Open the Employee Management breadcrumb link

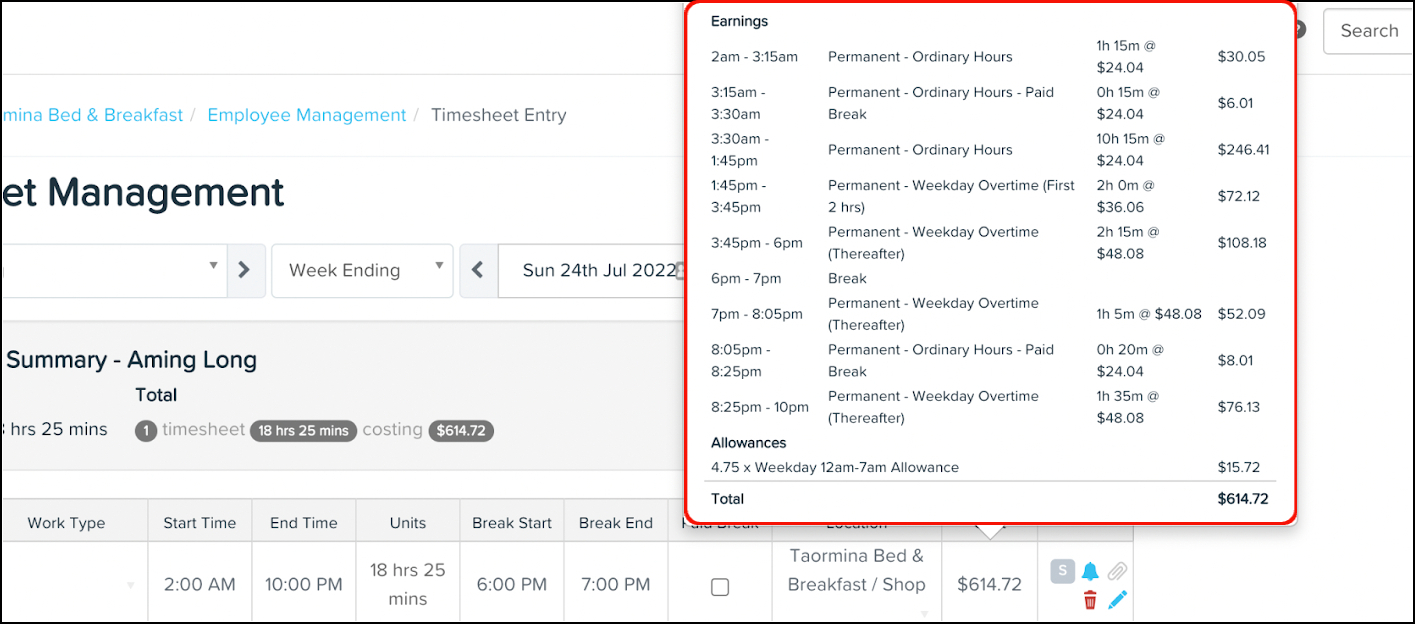point(306,115)
